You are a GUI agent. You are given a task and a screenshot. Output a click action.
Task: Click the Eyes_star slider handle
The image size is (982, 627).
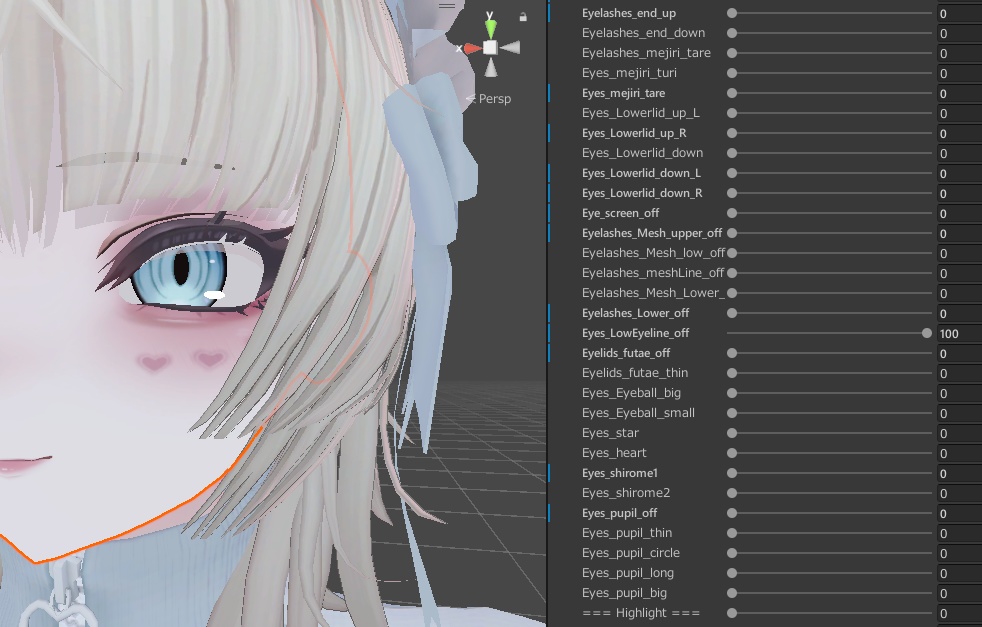731,433
